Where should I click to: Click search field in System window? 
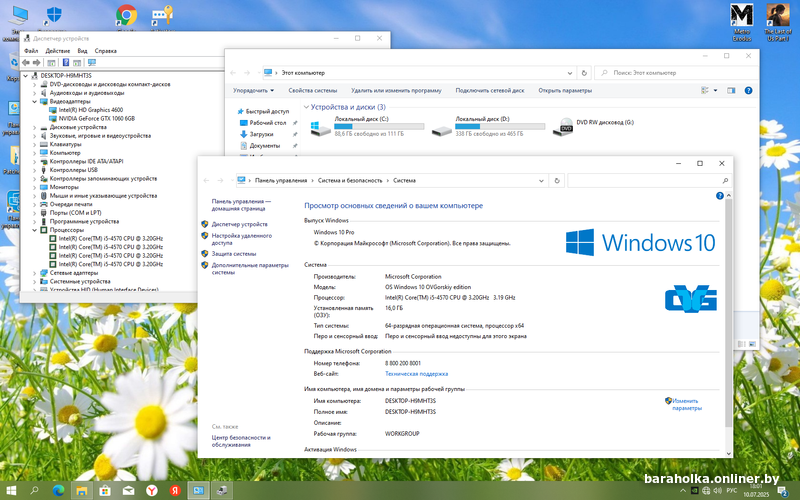coord(648,181)
